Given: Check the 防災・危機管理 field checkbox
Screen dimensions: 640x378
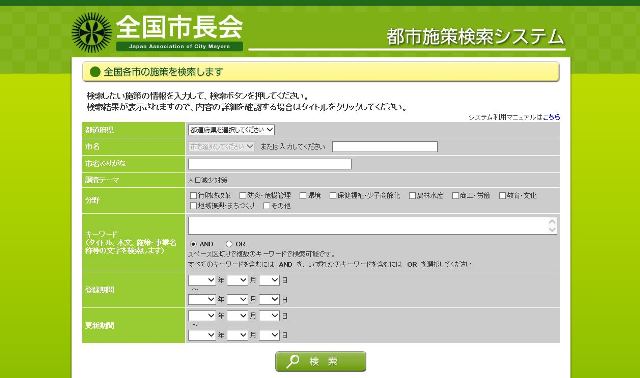Looking at the screenshot, I should [242, 196].
